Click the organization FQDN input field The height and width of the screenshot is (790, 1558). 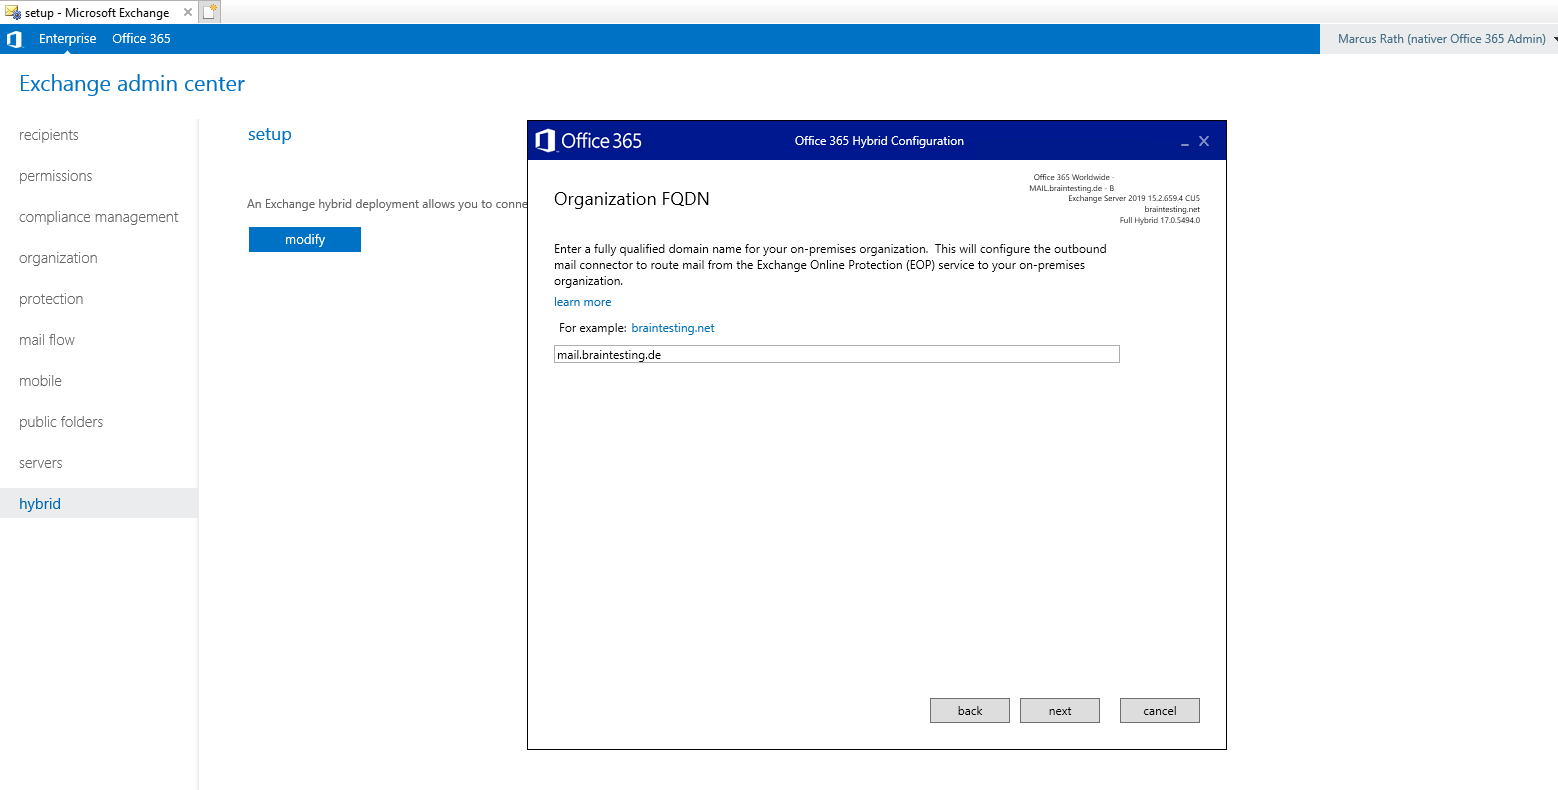click(x=837, y=354)
